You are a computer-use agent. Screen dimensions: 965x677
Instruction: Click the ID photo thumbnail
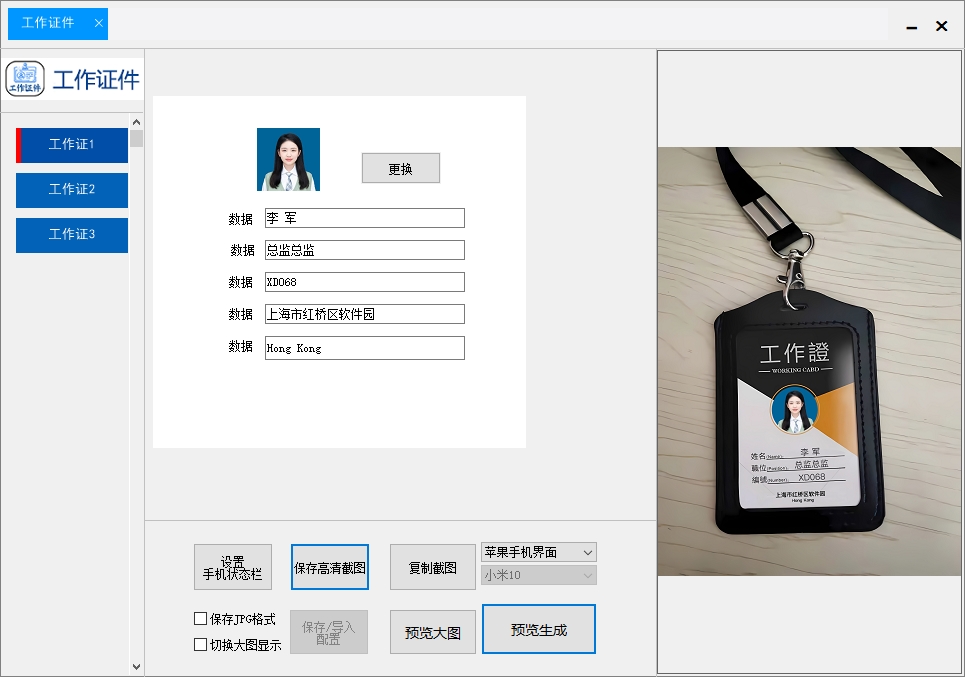[x=288, y=160]
